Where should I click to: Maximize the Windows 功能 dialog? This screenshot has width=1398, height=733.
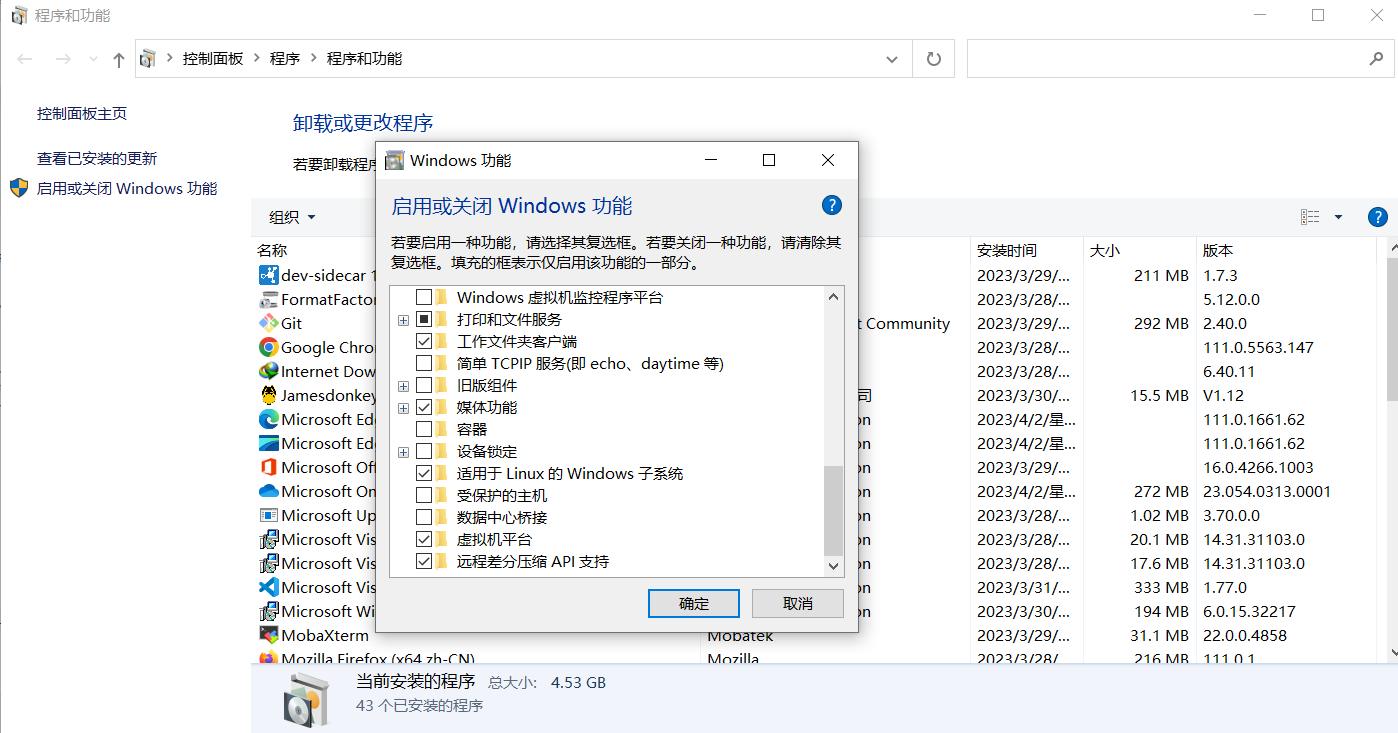click(x=769, y=160)
